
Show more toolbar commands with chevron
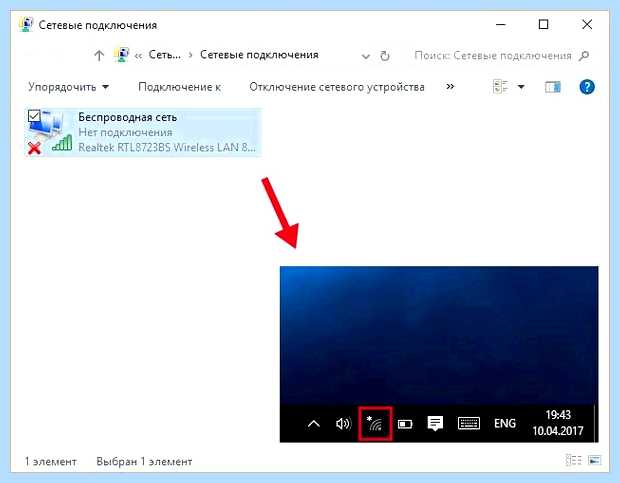pyautogui.click(x=450, y=87)
